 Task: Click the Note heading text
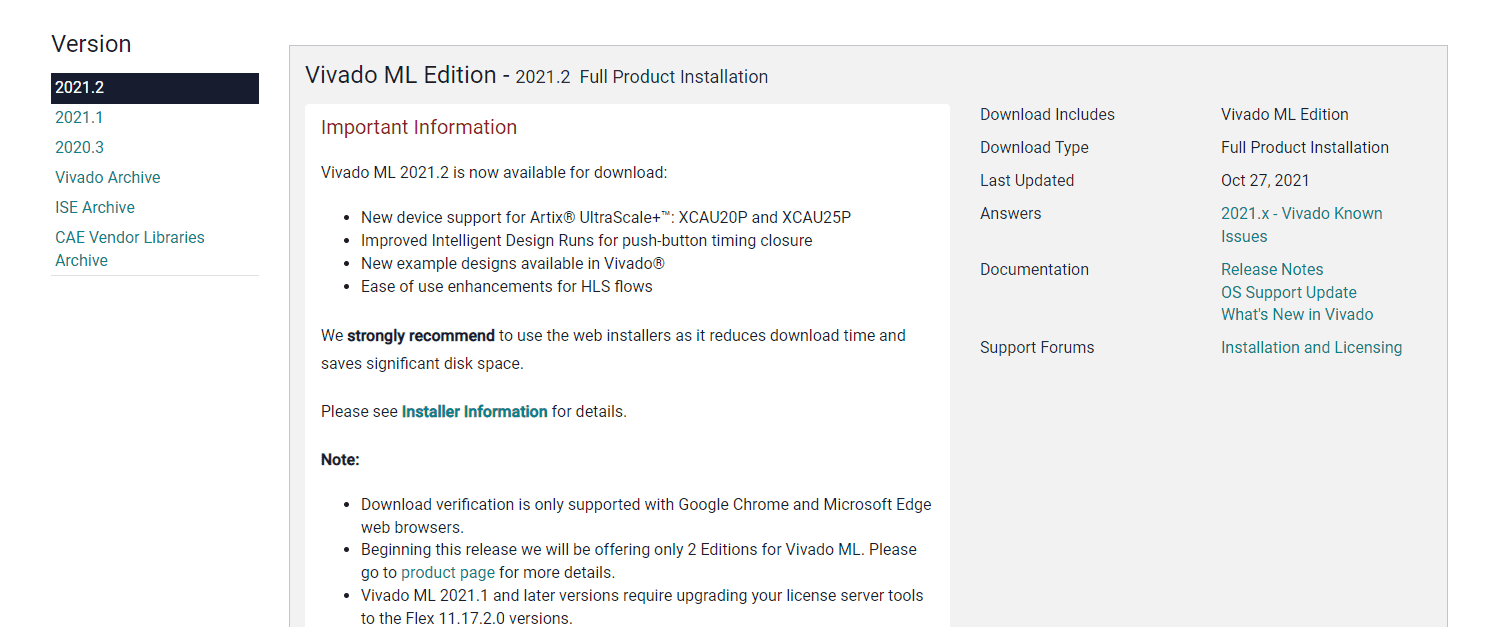pos(340,460)
